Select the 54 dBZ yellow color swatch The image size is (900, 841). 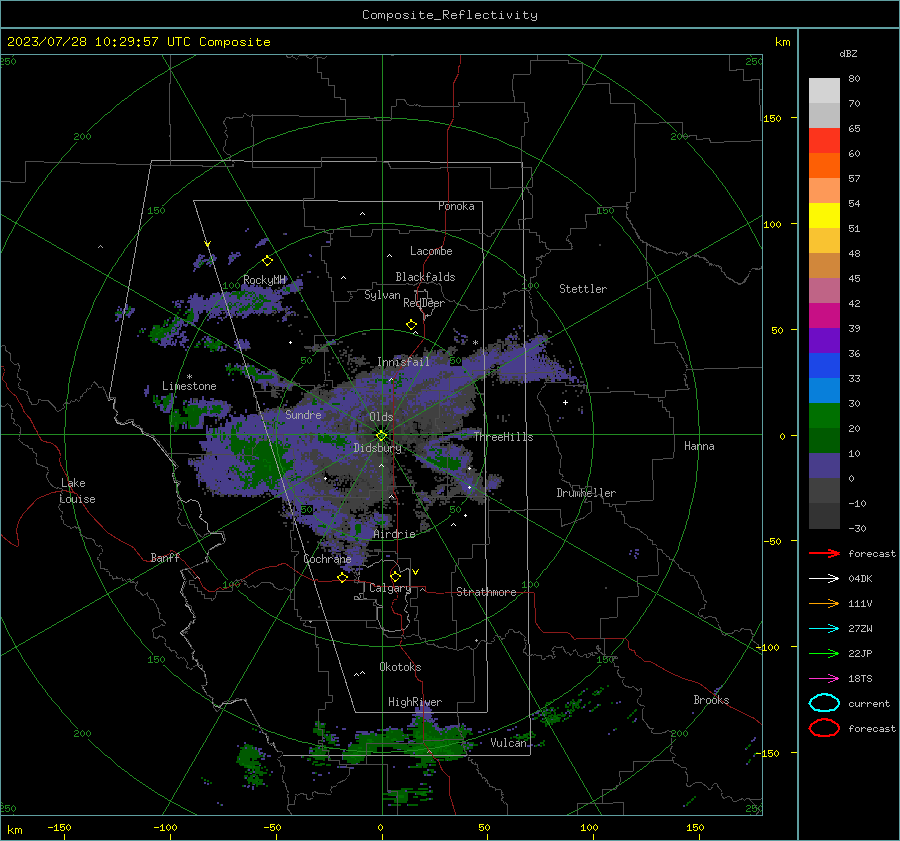(x=824, y=215)
